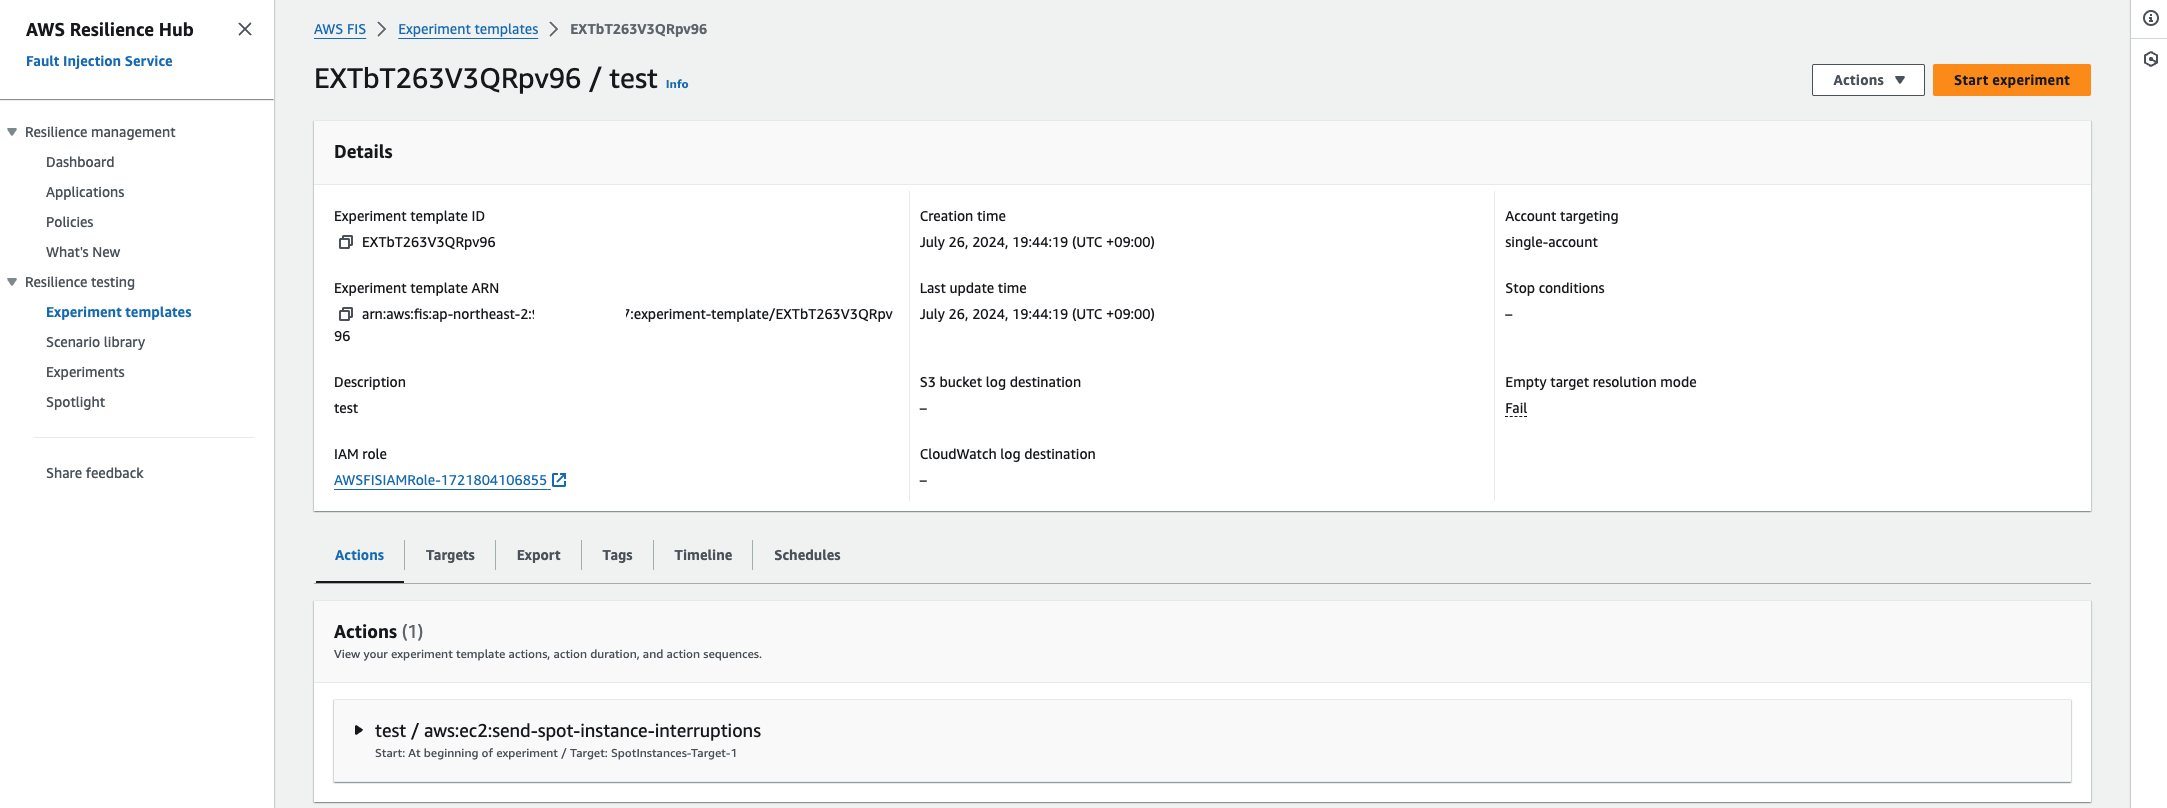Open Experiments in the sidebar
Screen dimensions: 2167x808
pos(85,372)
